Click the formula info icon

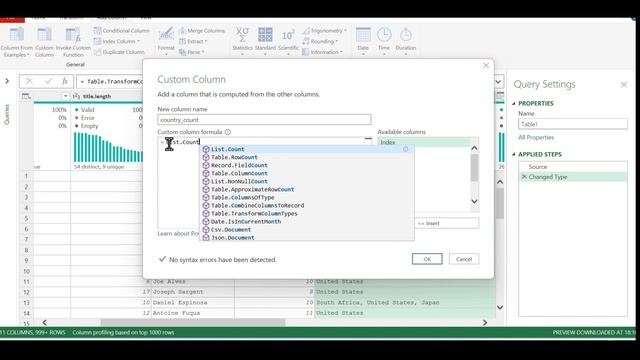[x=228, y=132]
